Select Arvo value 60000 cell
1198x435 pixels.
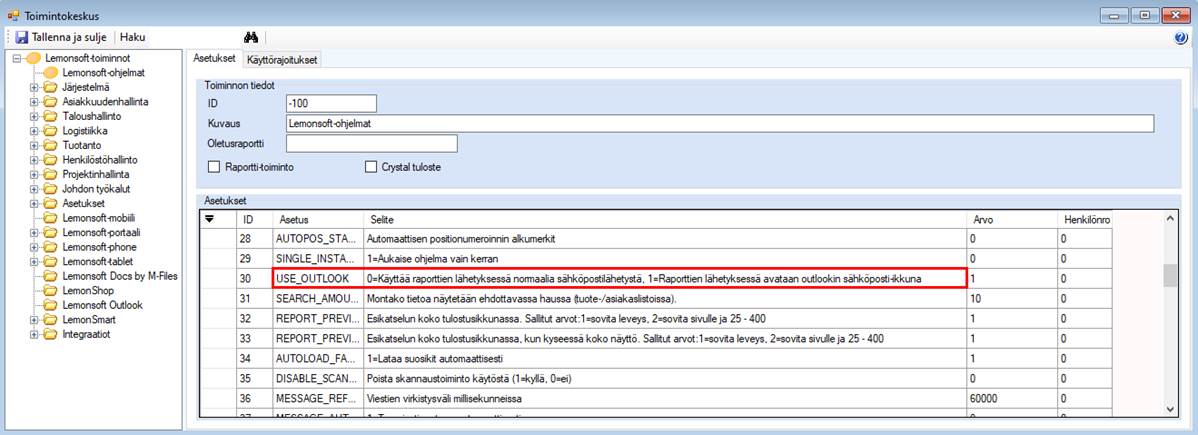coord(1012,398)
